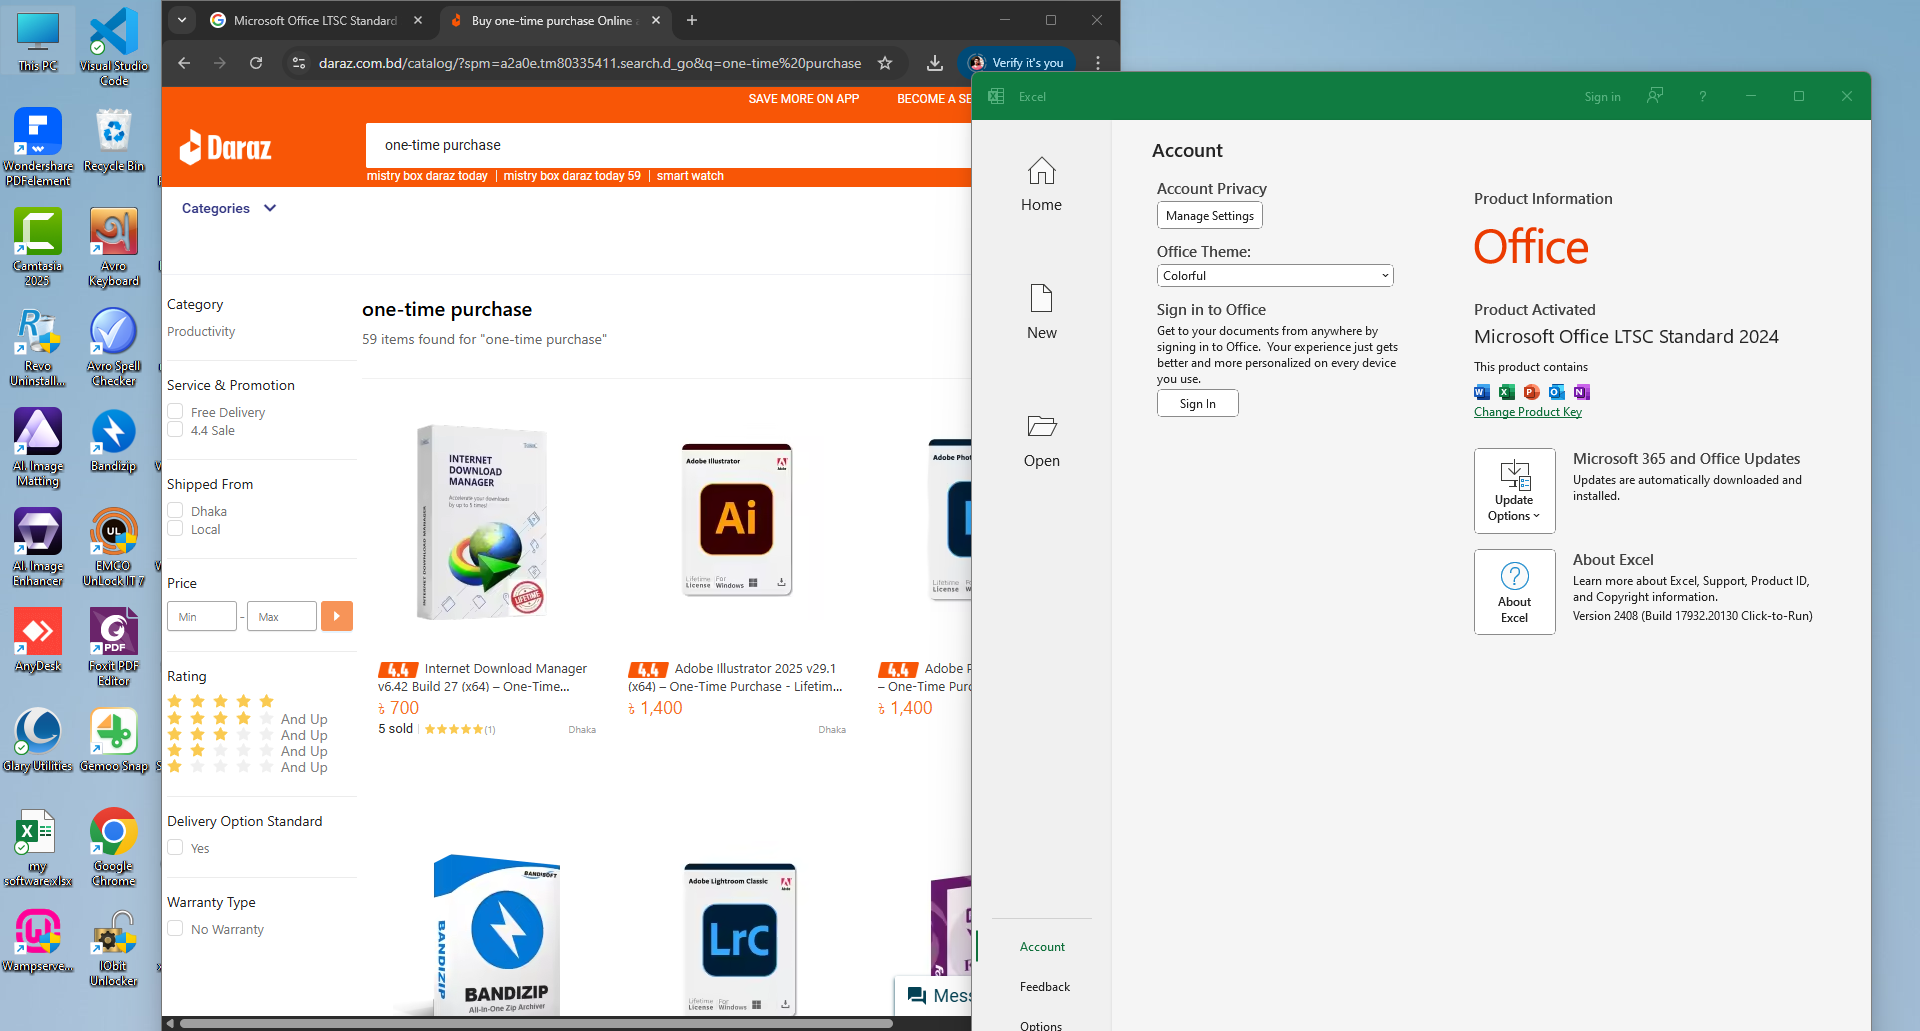The height and width of the screenshot is (1031, 1920).
Task: Switch to Microsoft Office LTSC Standard tab
Action: point(314,20)
